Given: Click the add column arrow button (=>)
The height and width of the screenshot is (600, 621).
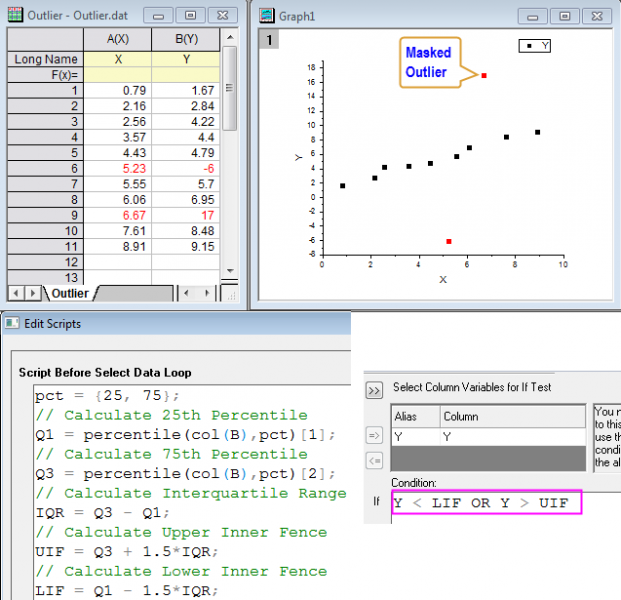Looking at the screenshot, I should pyautogui.click(x=374, y=436).
